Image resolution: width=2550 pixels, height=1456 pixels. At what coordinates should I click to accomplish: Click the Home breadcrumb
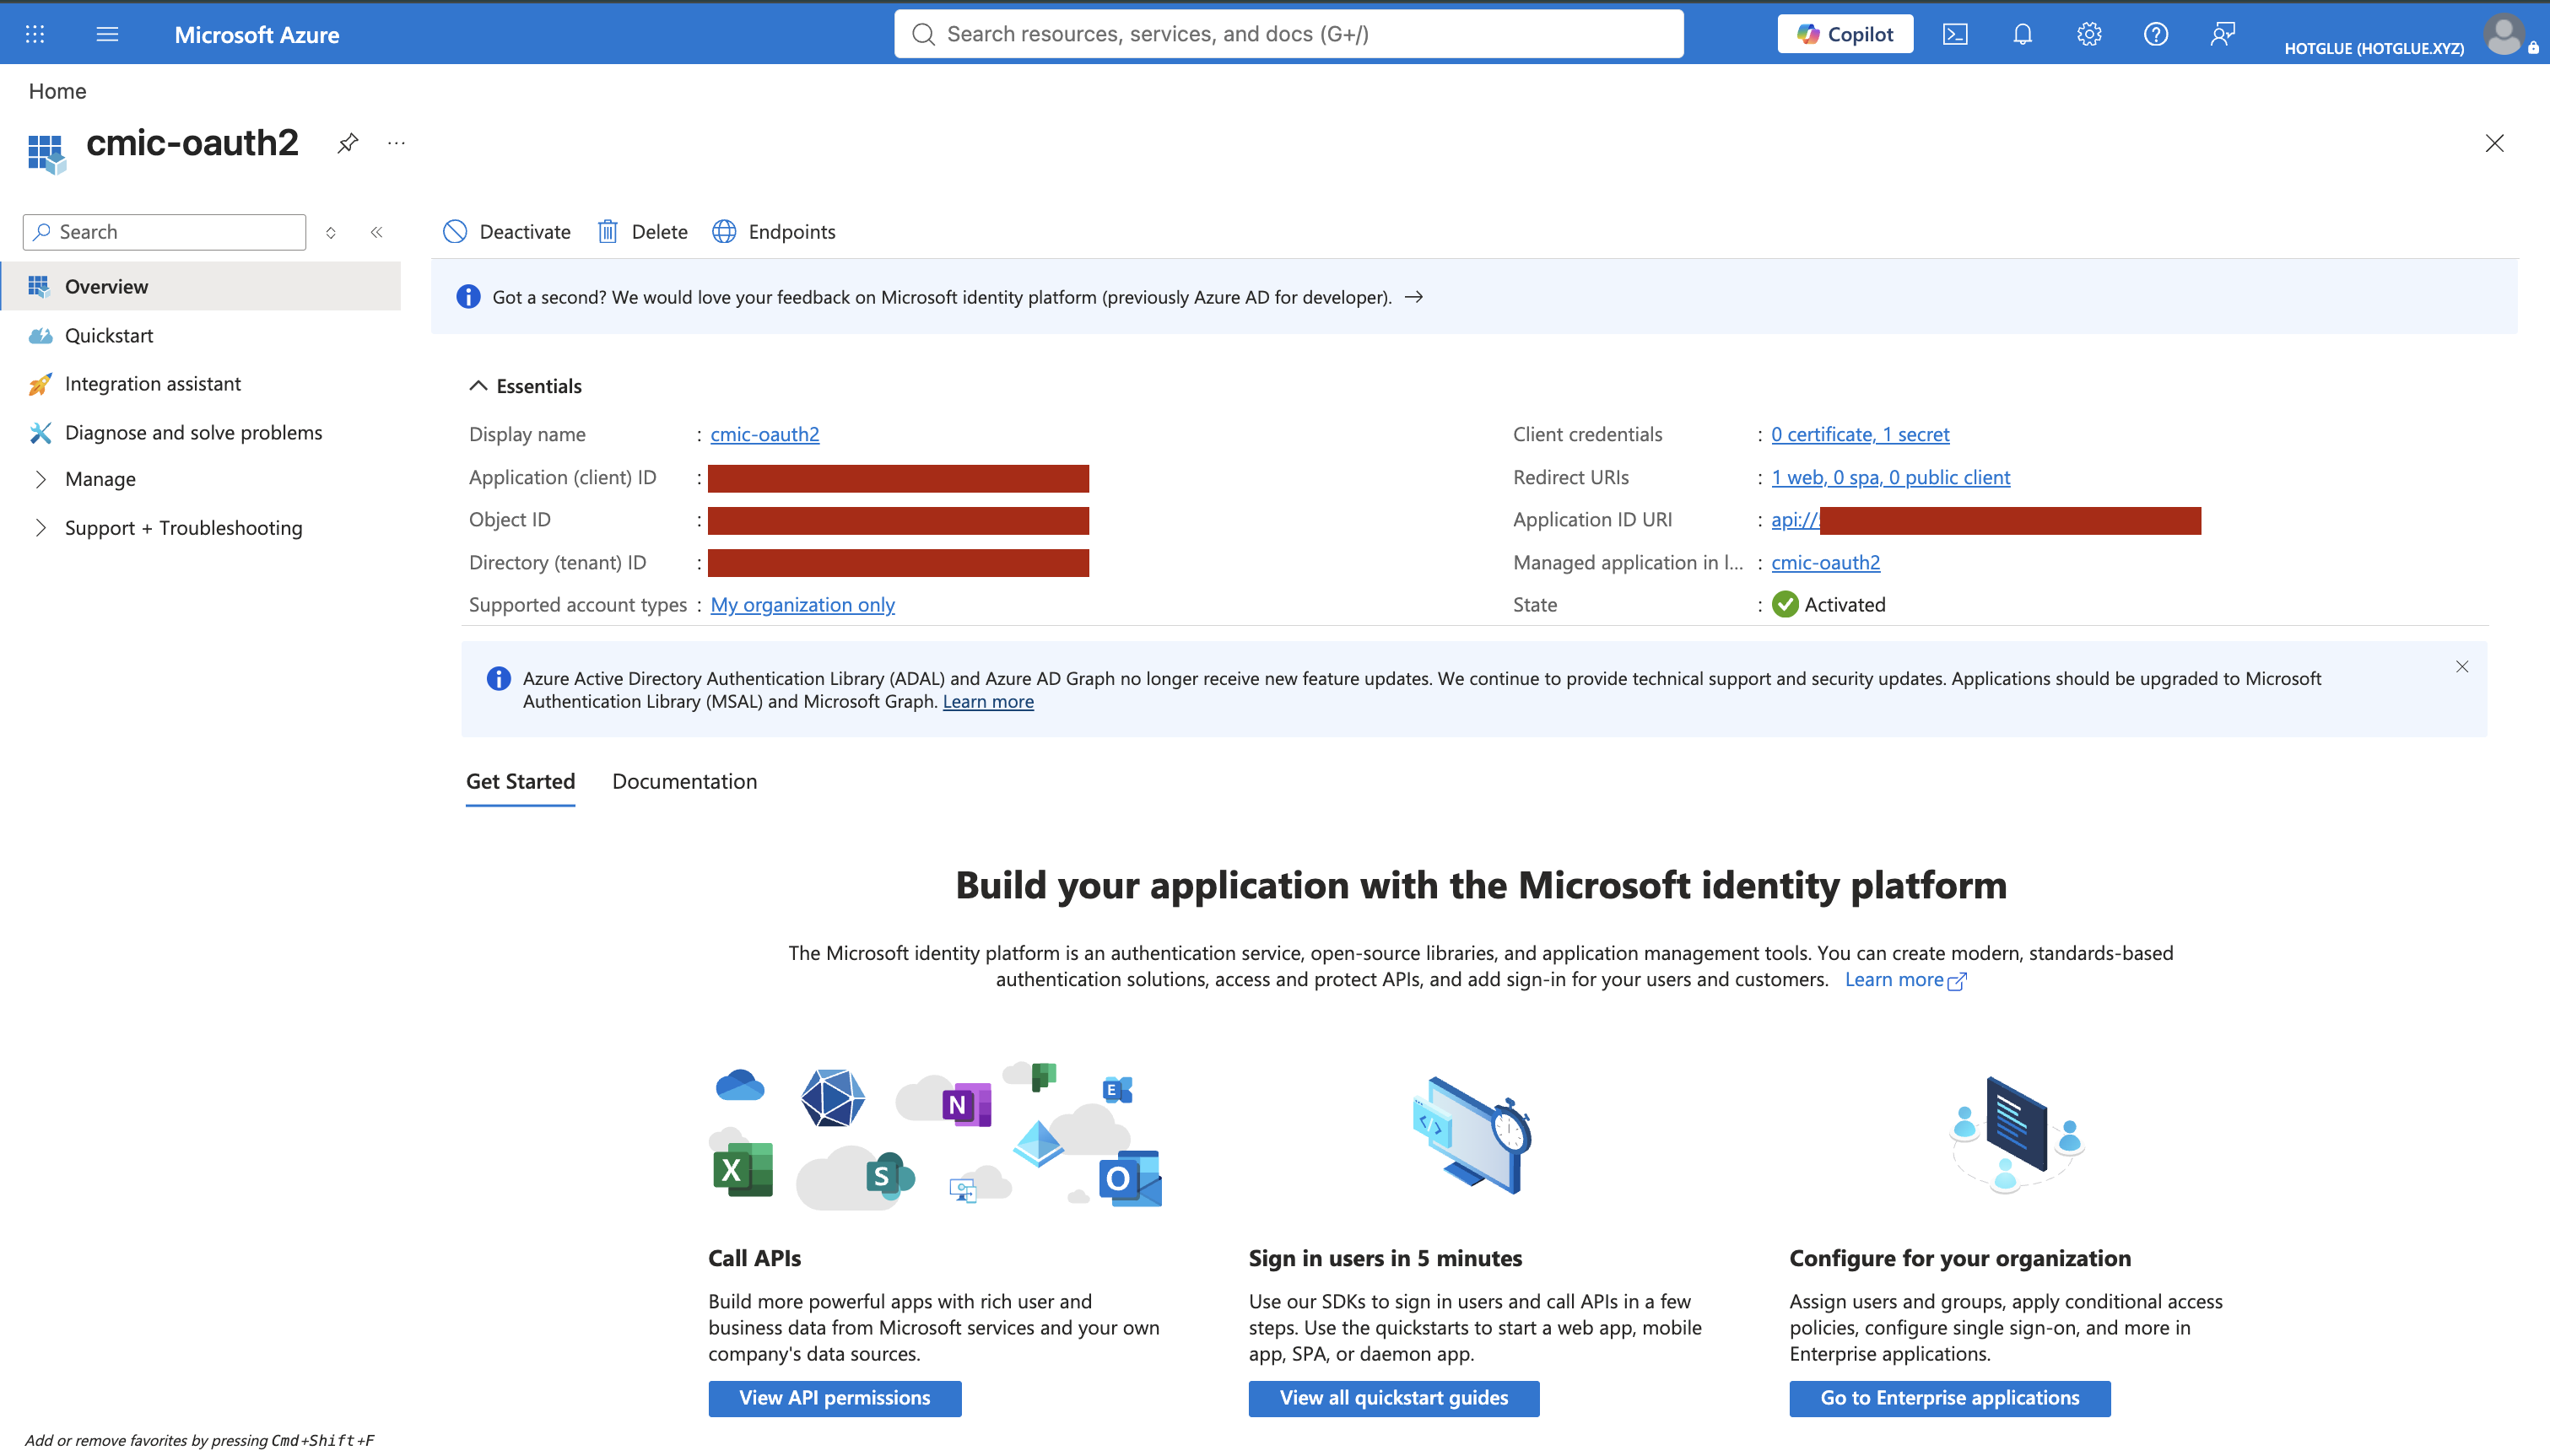[57, 91]
